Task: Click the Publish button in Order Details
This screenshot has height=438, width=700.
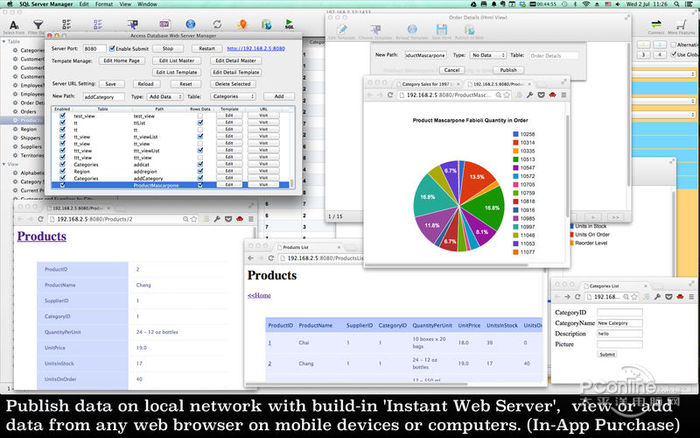Action: pyautogui.click(x=507, y=70)
